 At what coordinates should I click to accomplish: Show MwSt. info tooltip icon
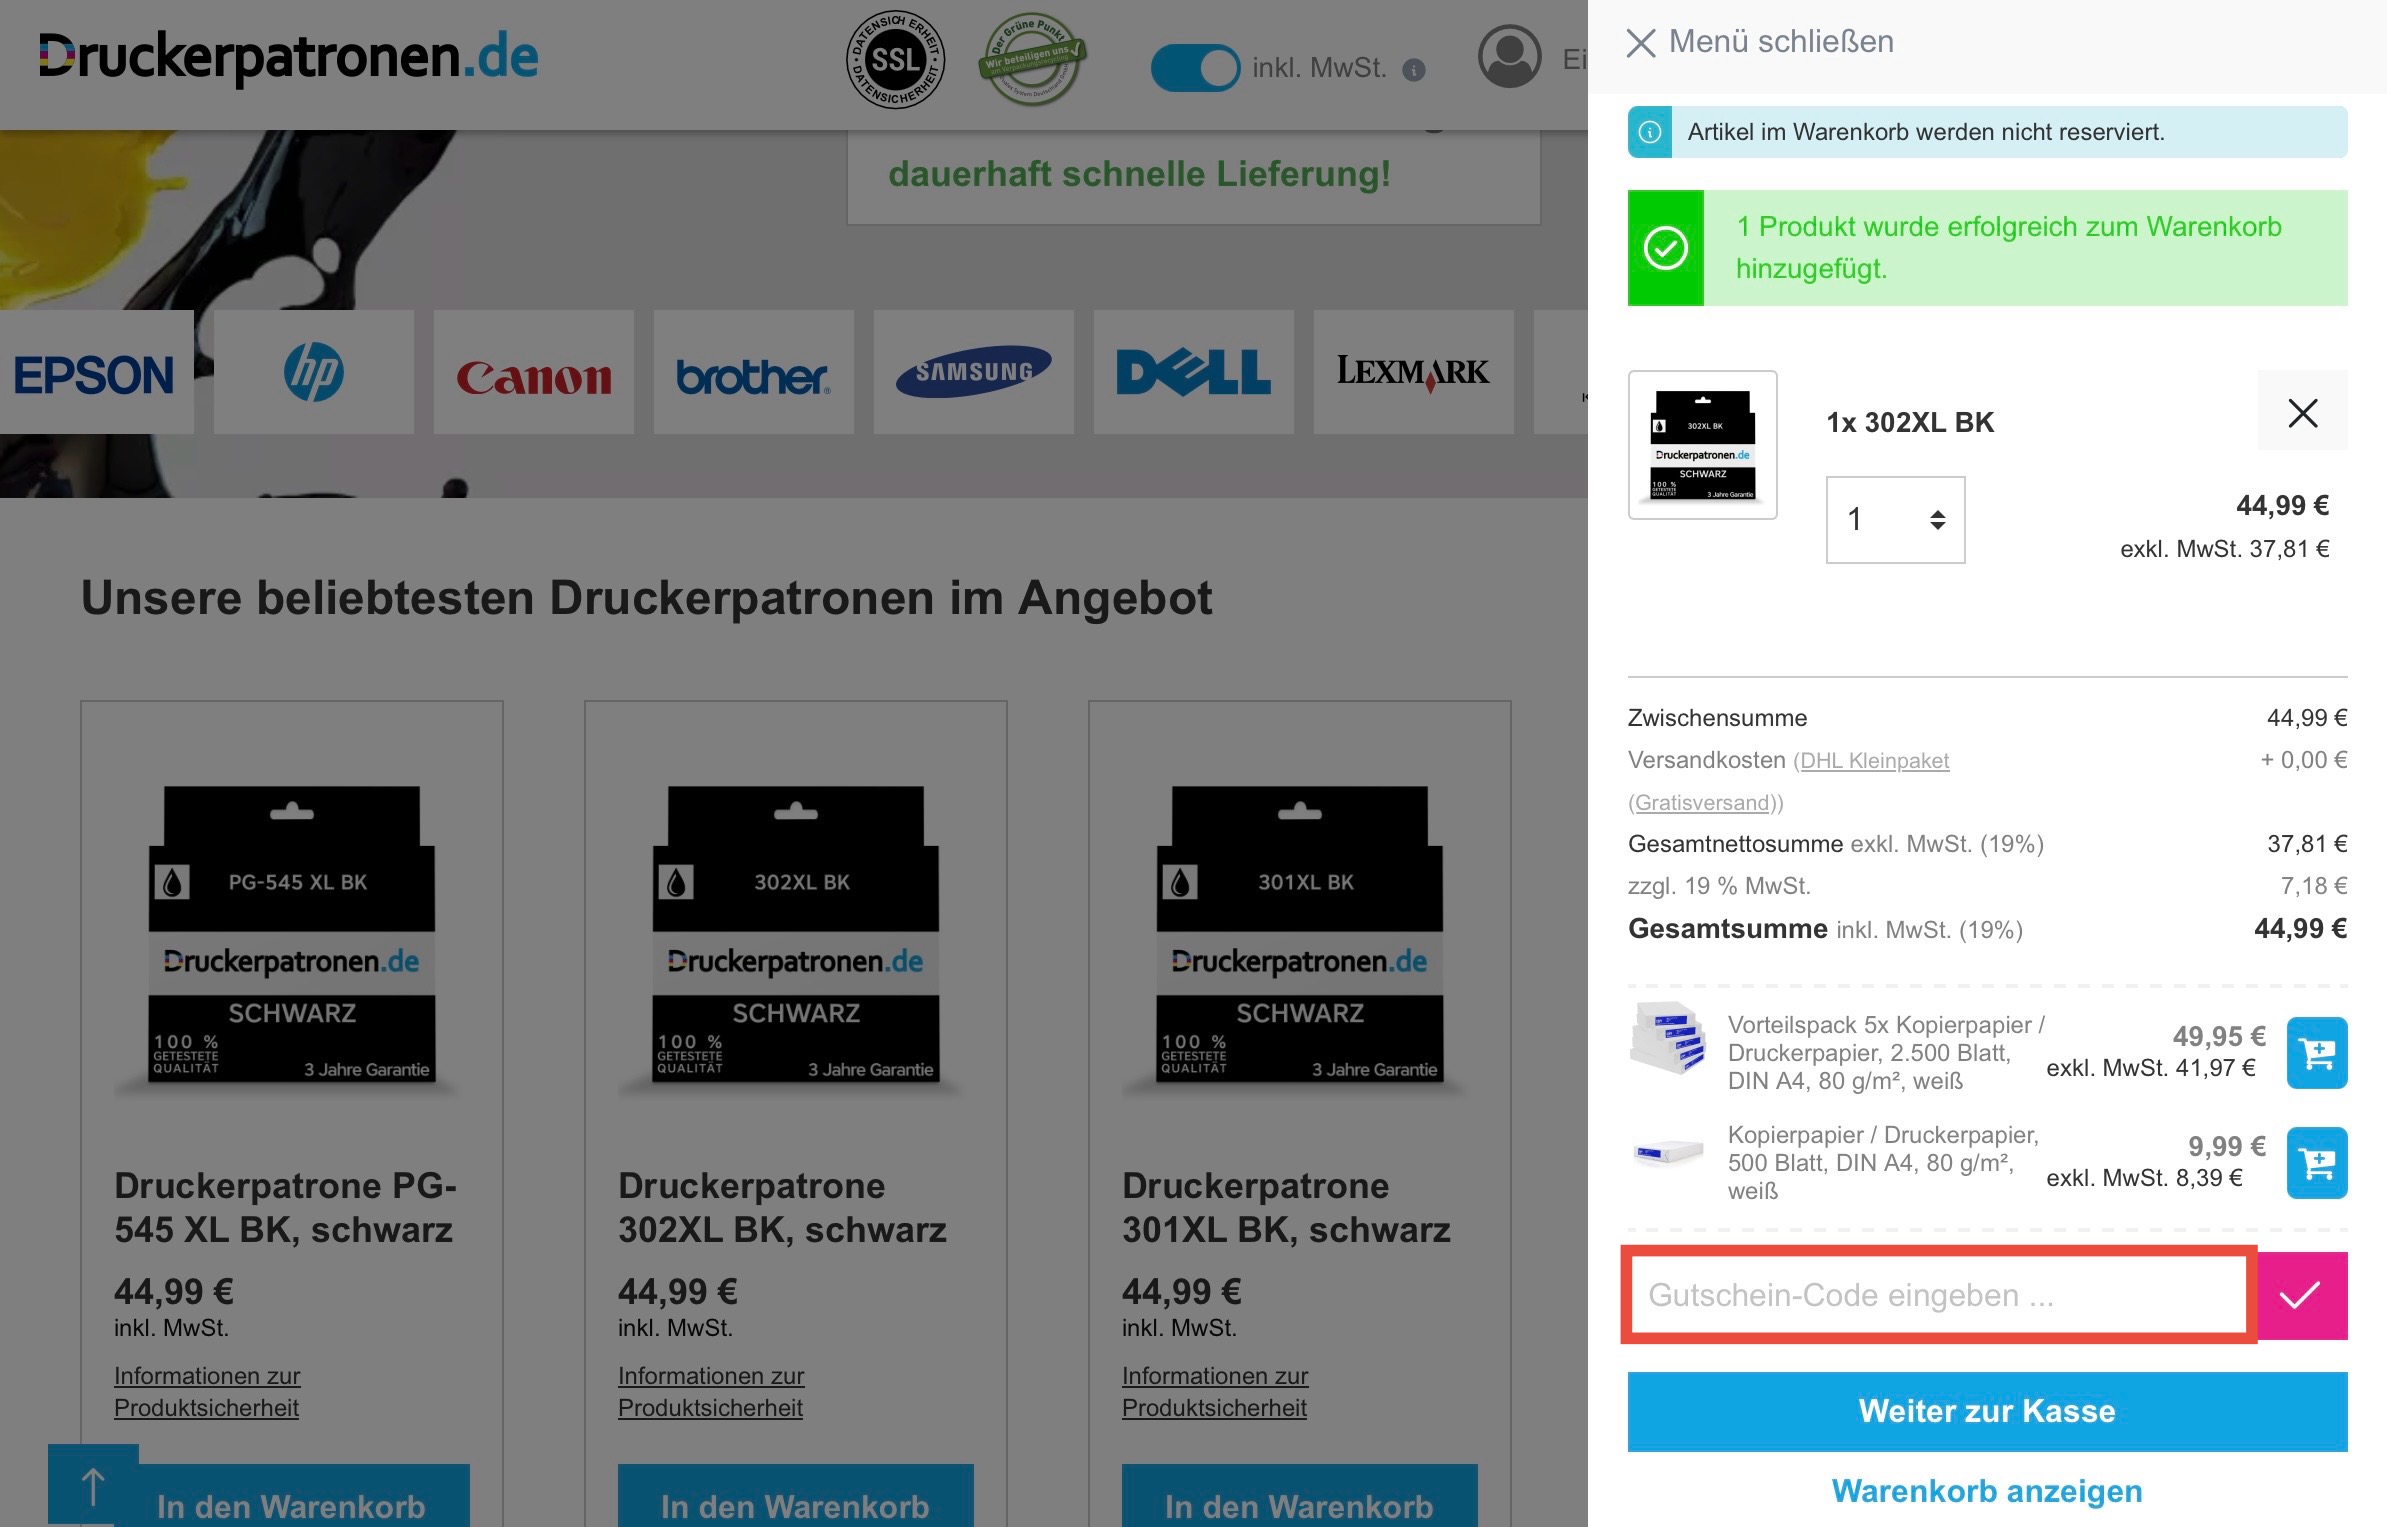[1414, 70]
